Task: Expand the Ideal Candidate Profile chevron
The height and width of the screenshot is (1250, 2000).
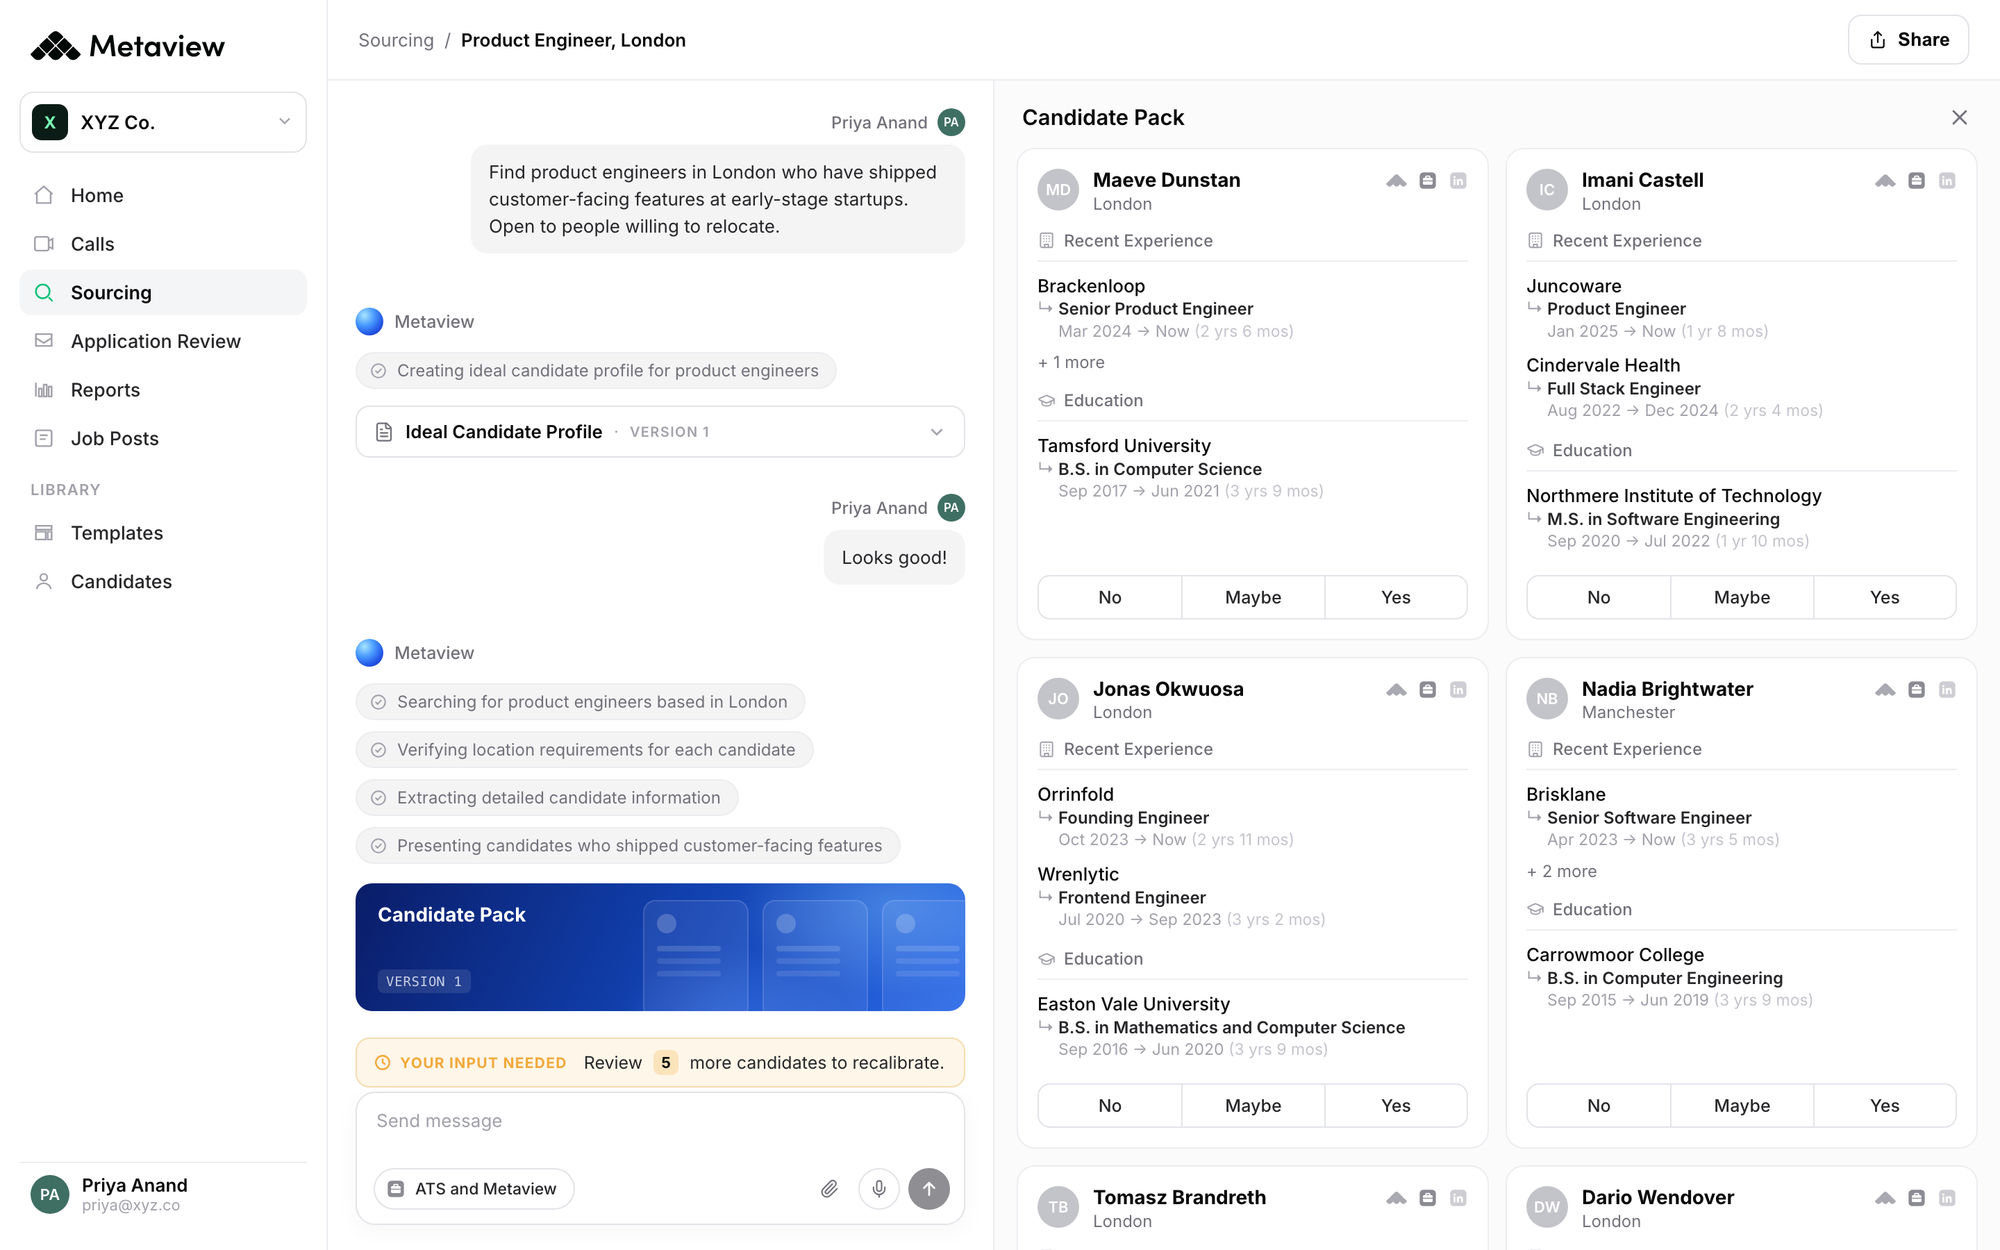Action: tap(937, 432)
